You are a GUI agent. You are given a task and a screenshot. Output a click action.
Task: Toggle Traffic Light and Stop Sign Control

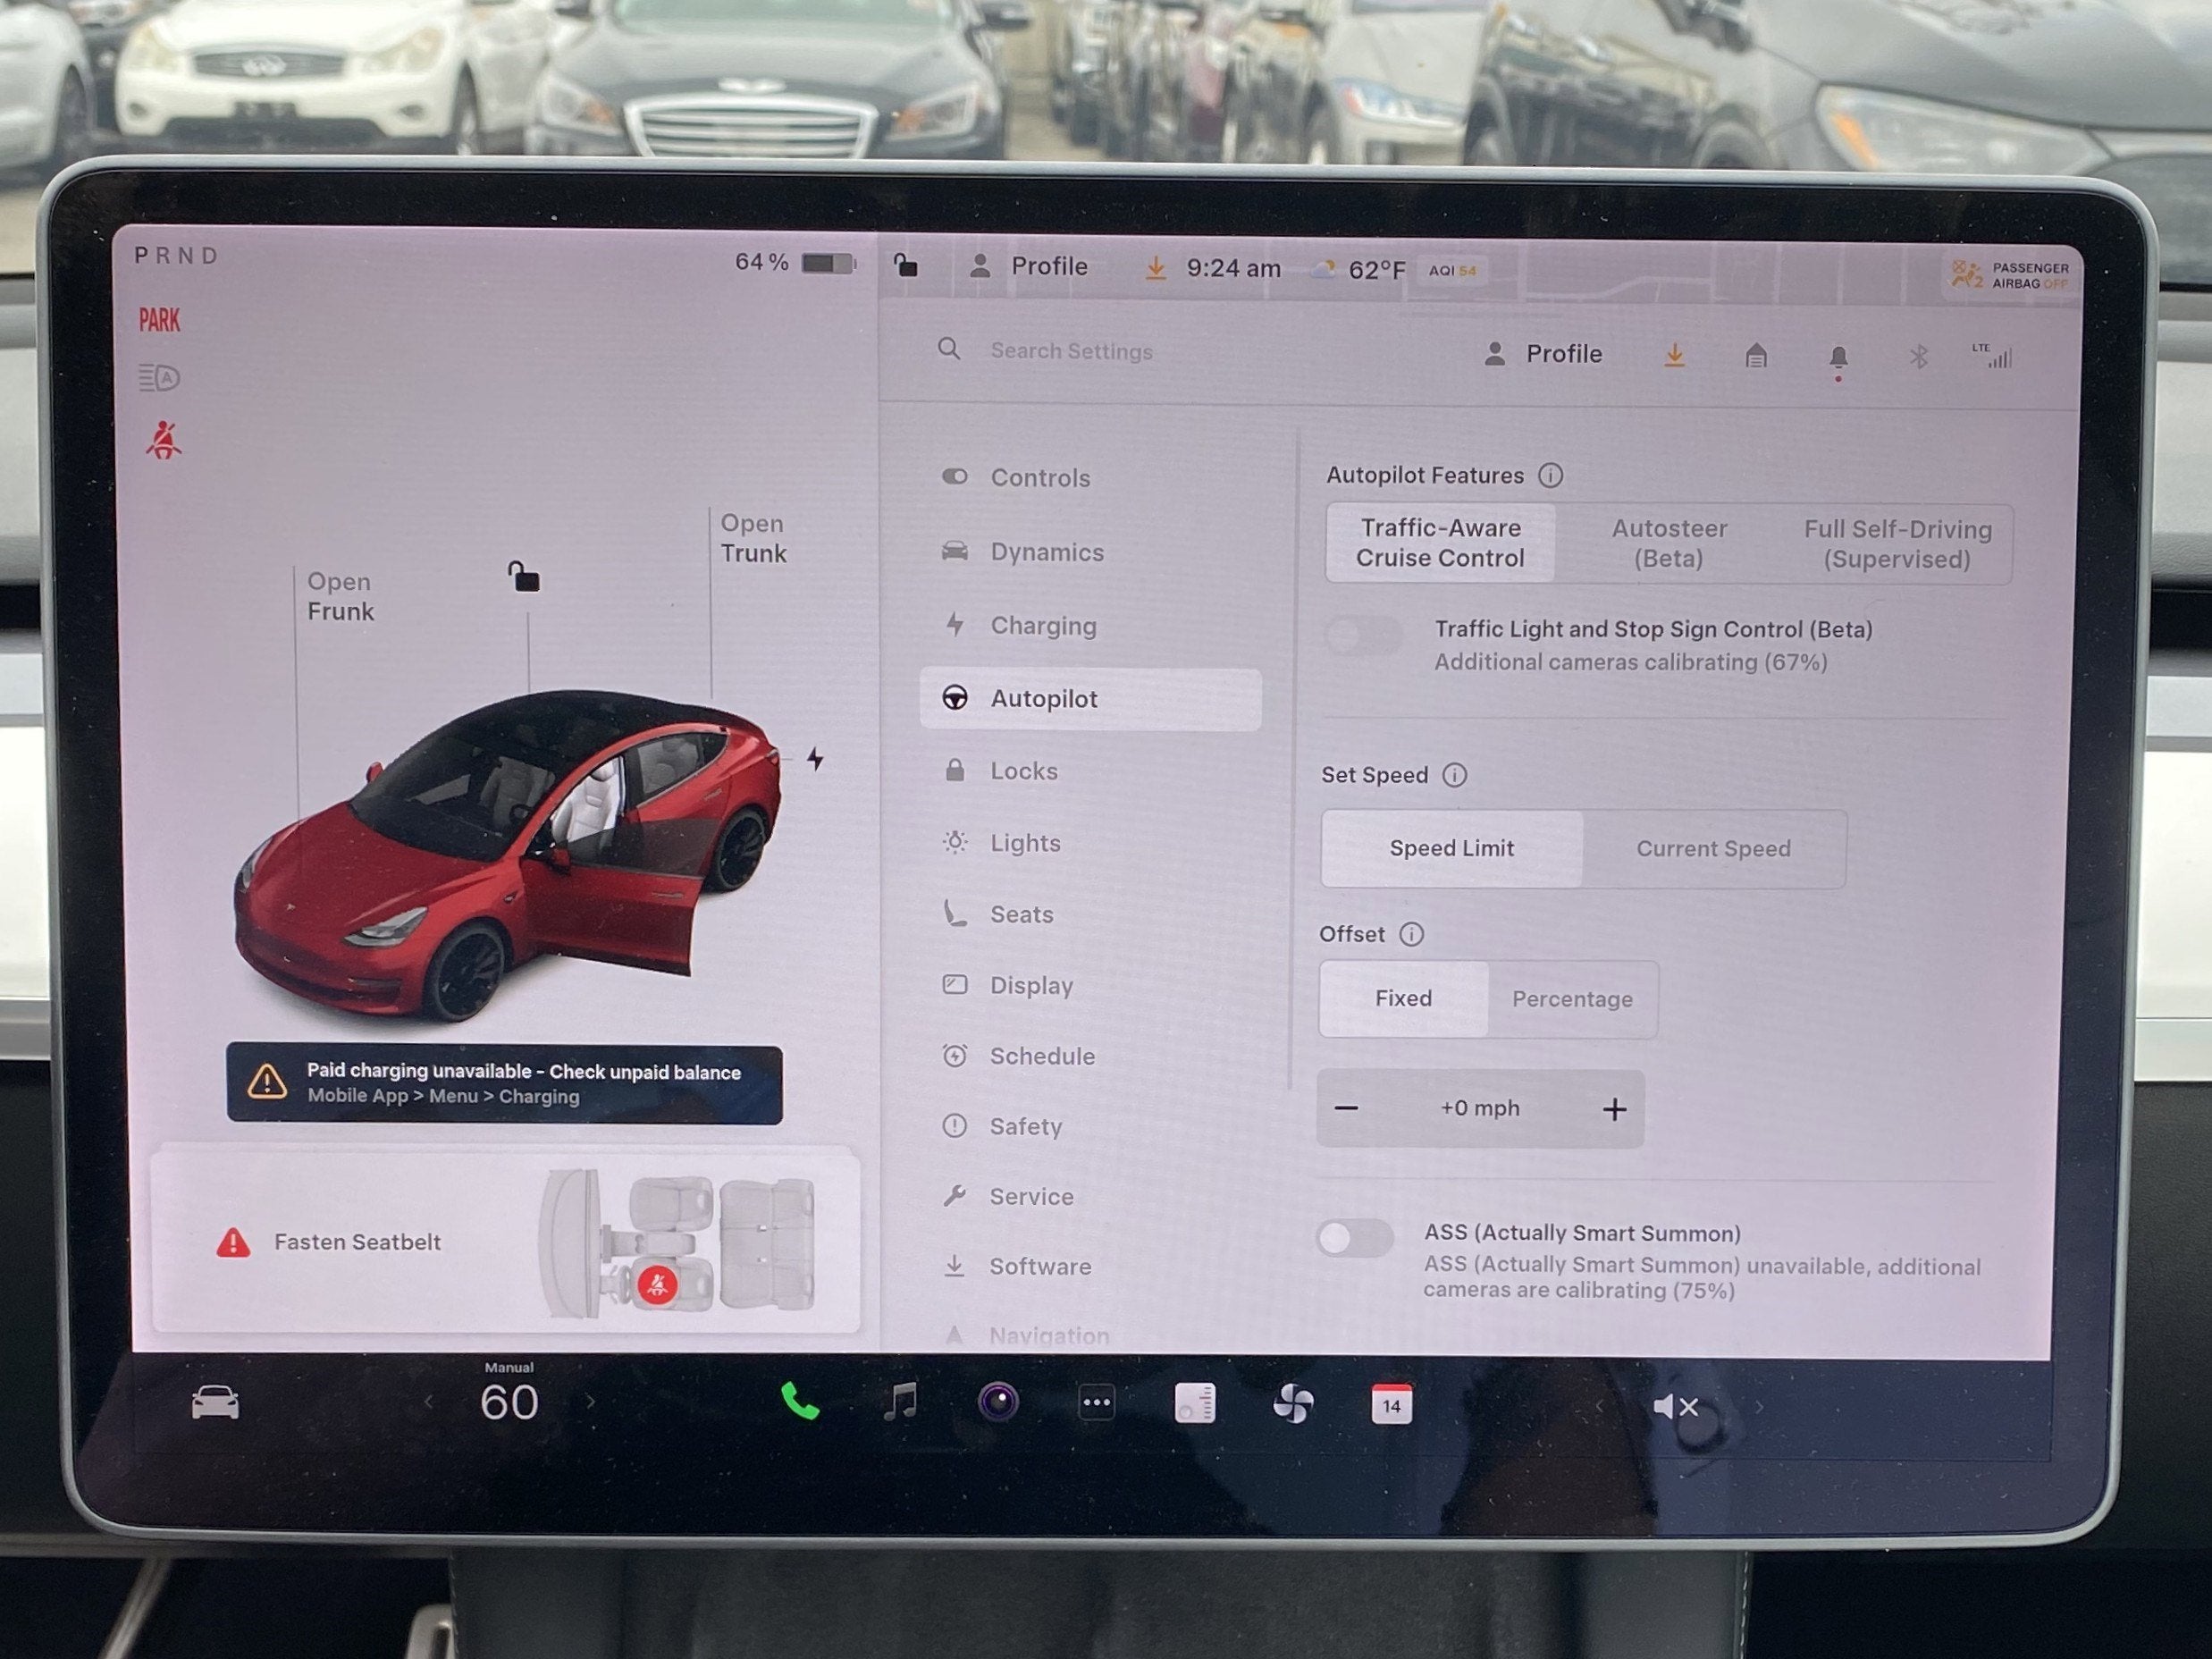(1364, 635)
